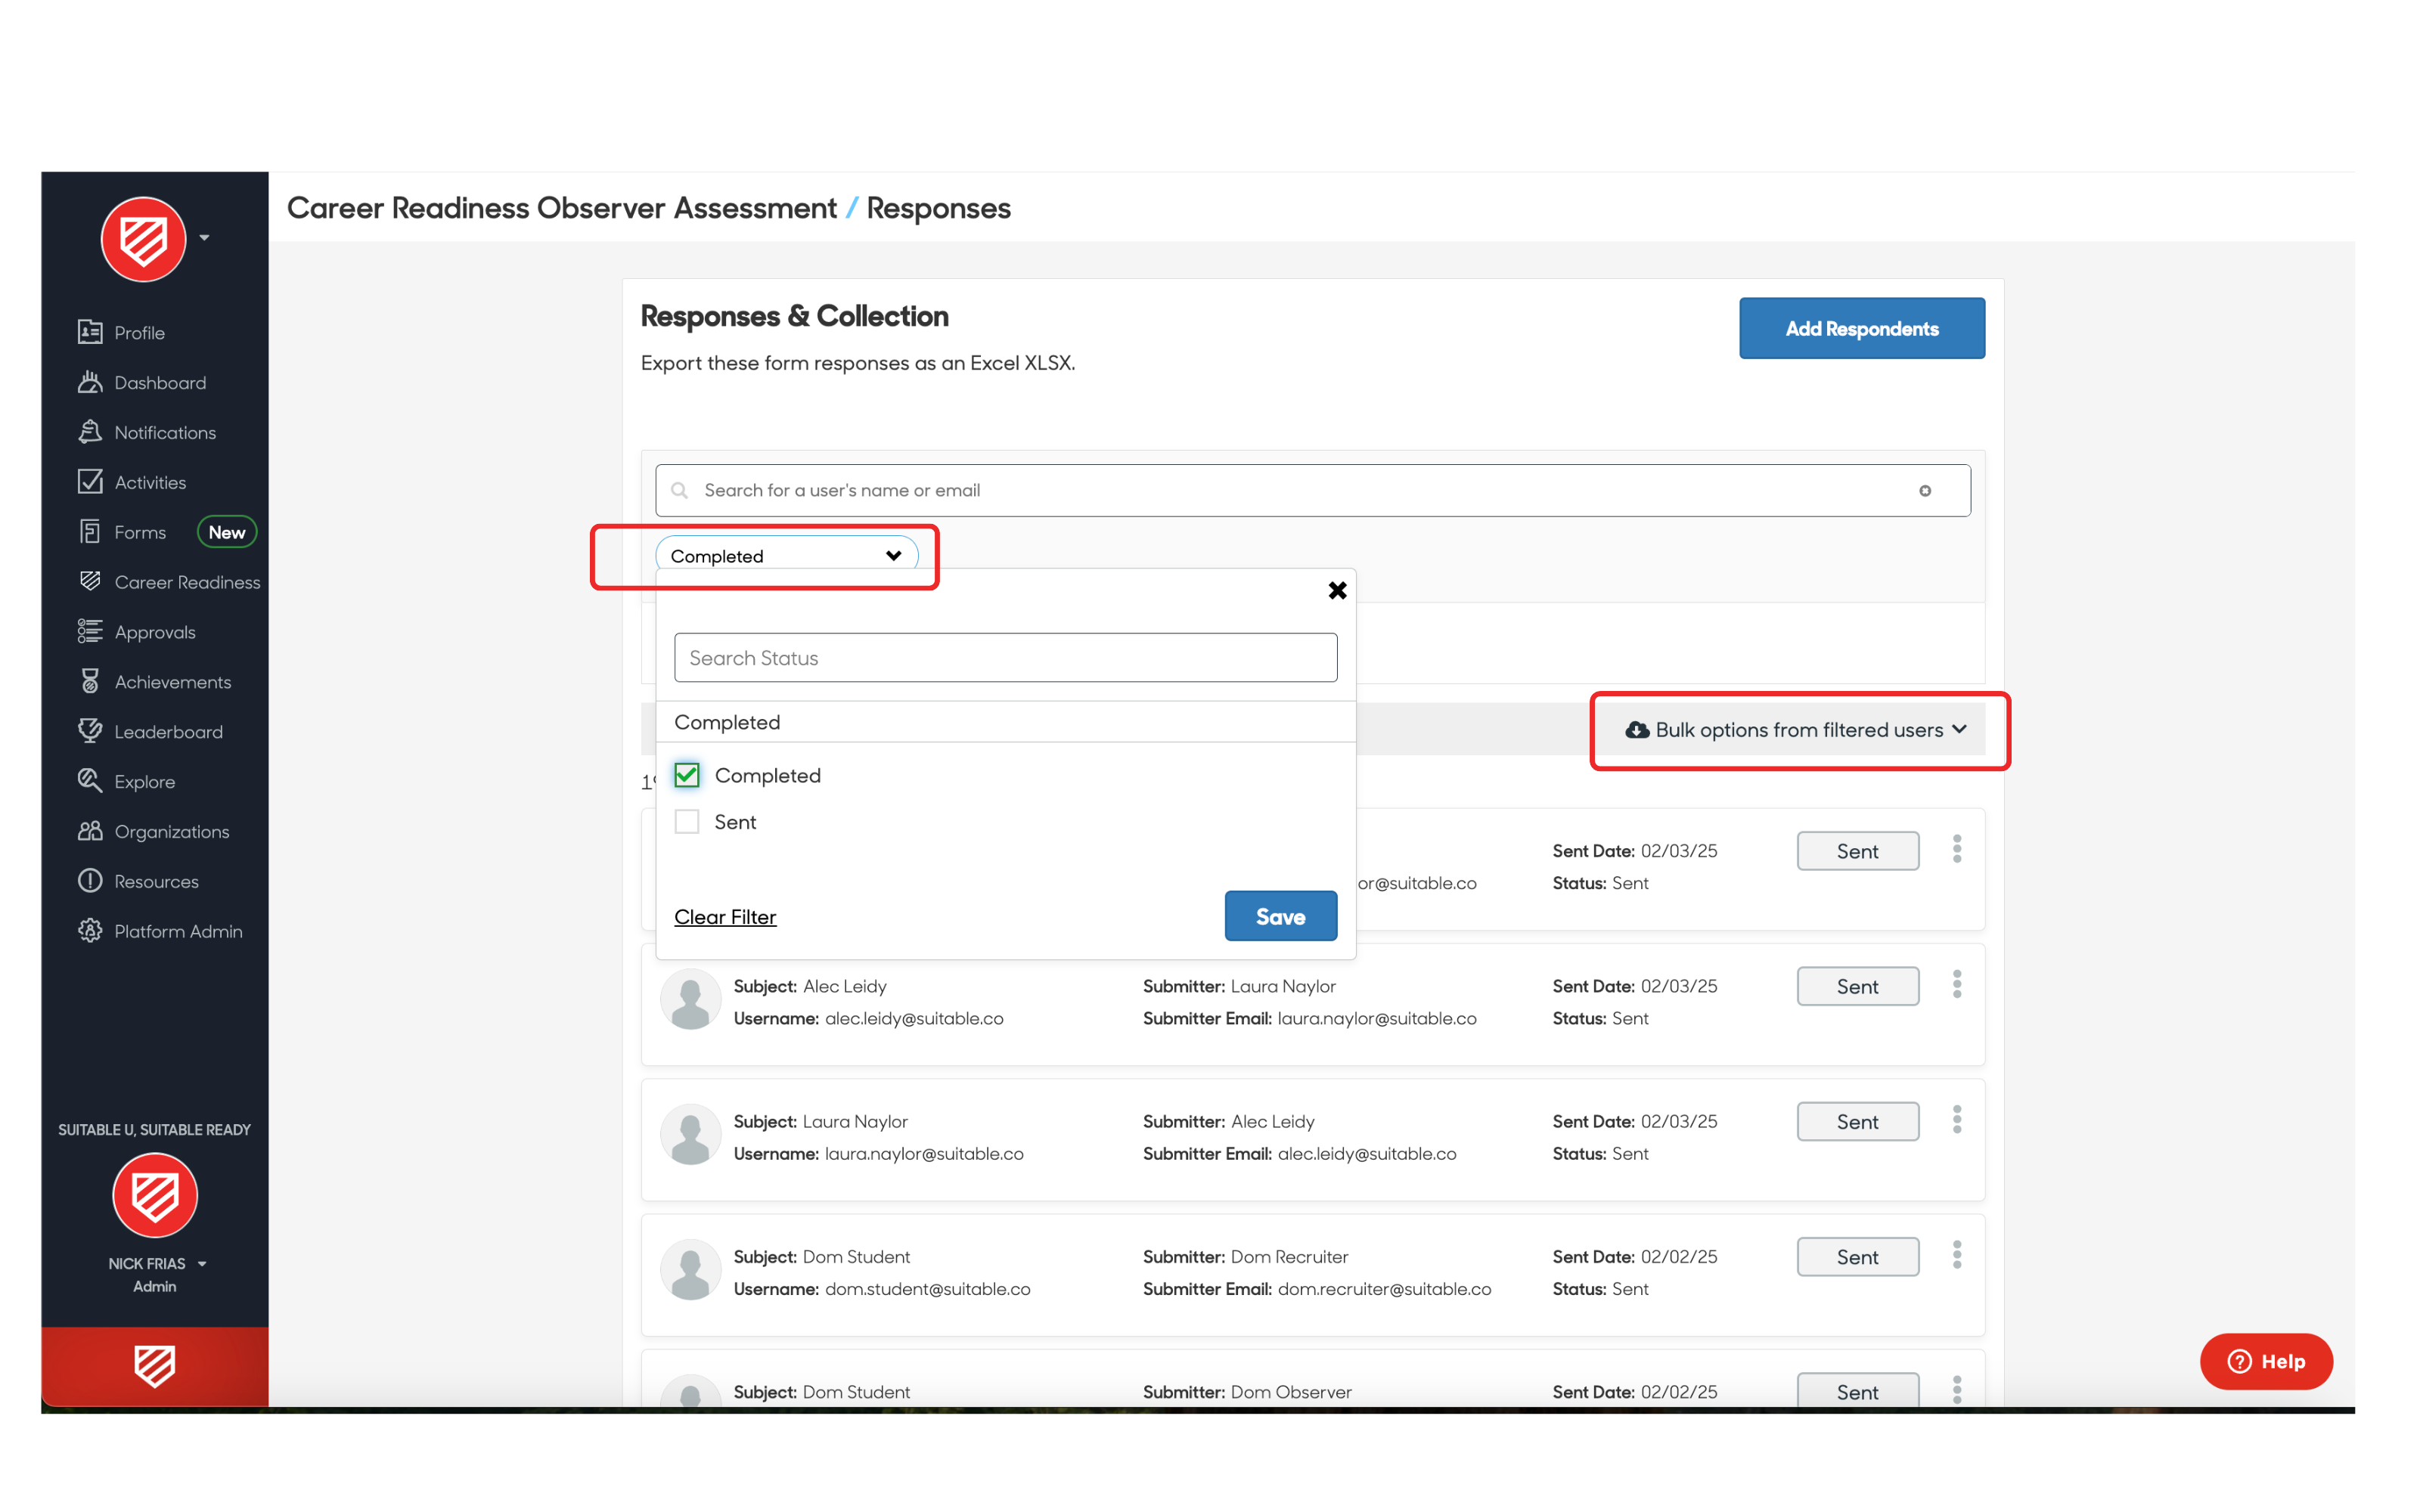Viewport: 2420px width, 1512px height.
Task: Clear the user search field circle icon
Action: click(1925, 490)
